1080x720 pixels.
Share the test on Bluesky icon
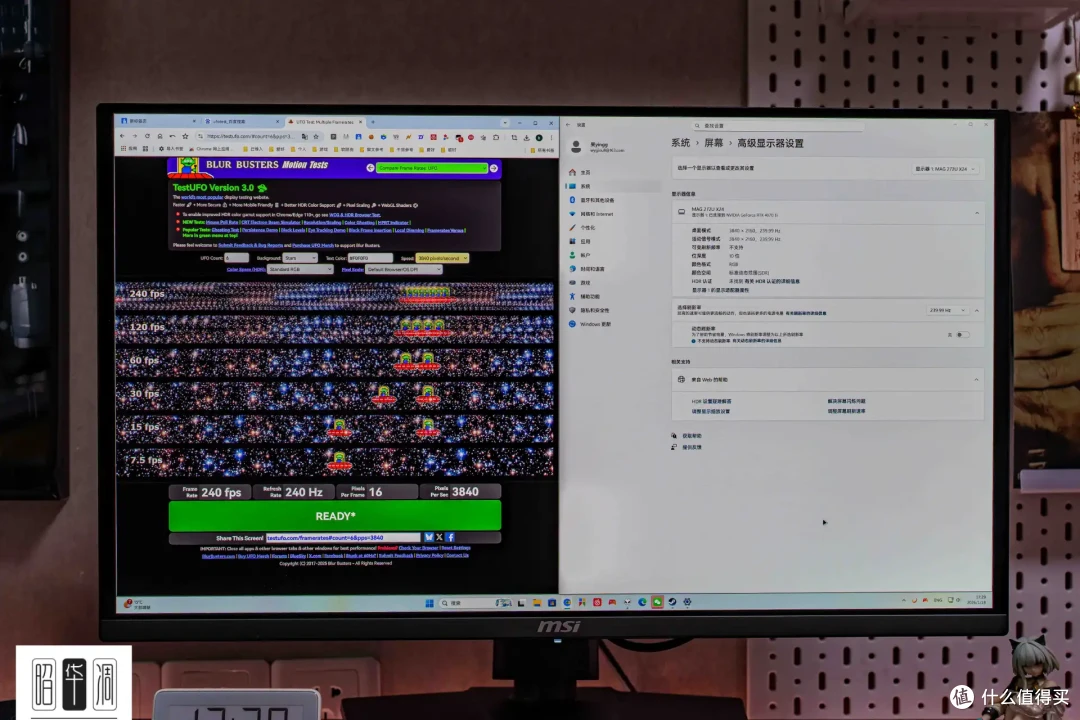click(429, 537)
